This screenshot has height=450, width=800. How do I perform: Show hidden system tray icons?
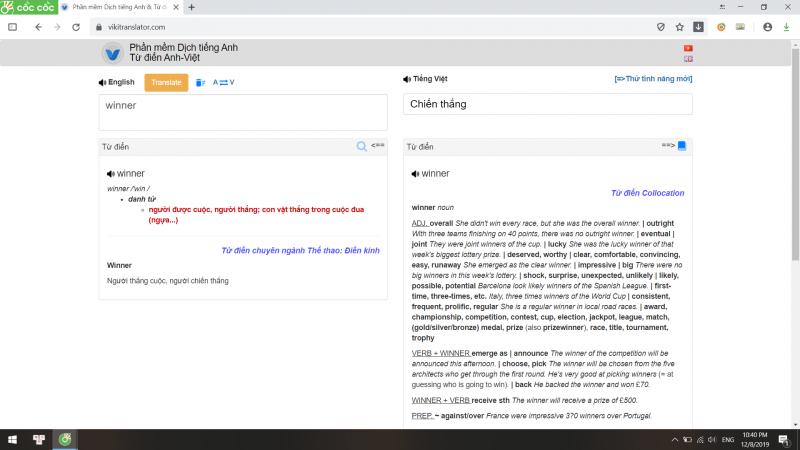point(674,439)
